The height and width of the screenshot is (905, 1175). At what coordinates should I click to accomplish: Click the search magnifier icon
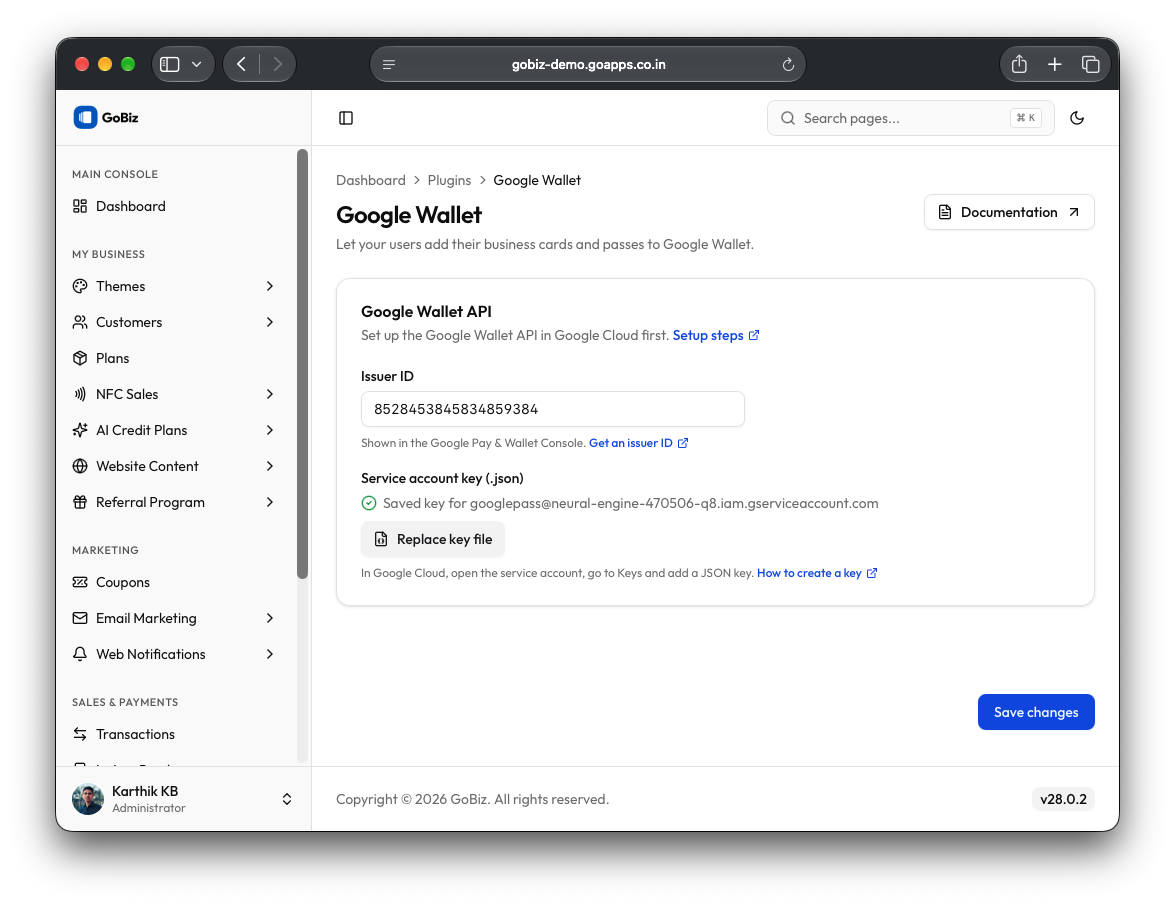pyautogui.click(x=788, y=118)
